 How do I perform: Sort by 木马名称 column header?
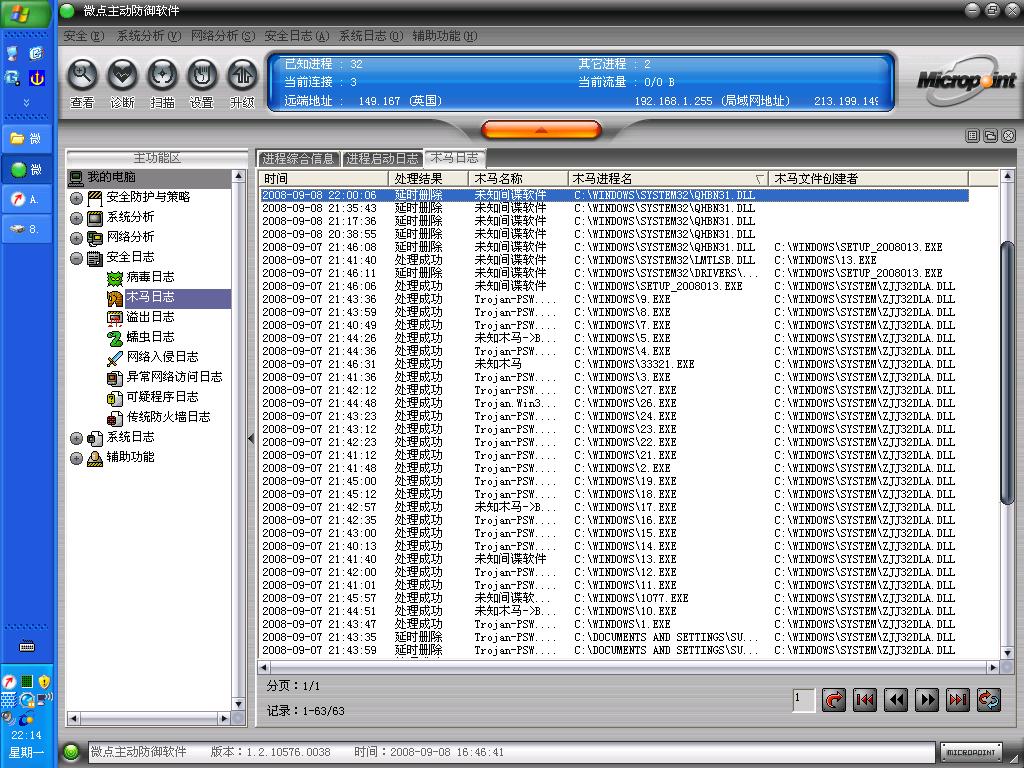[518, 178]
